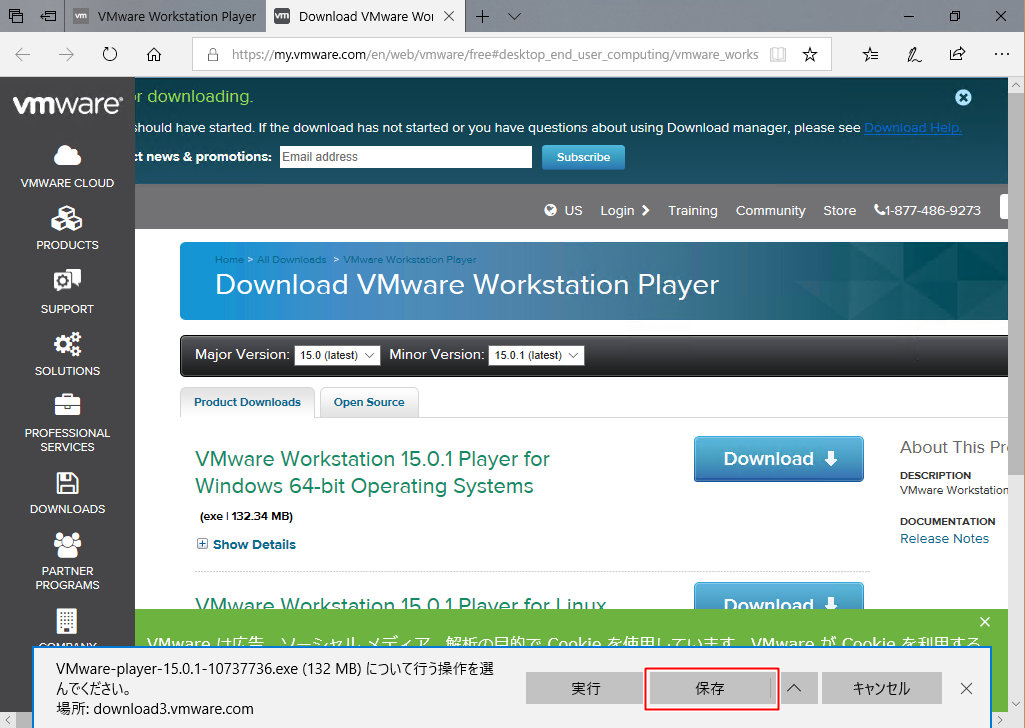Click the browser address bar URL

pos(495,54)
